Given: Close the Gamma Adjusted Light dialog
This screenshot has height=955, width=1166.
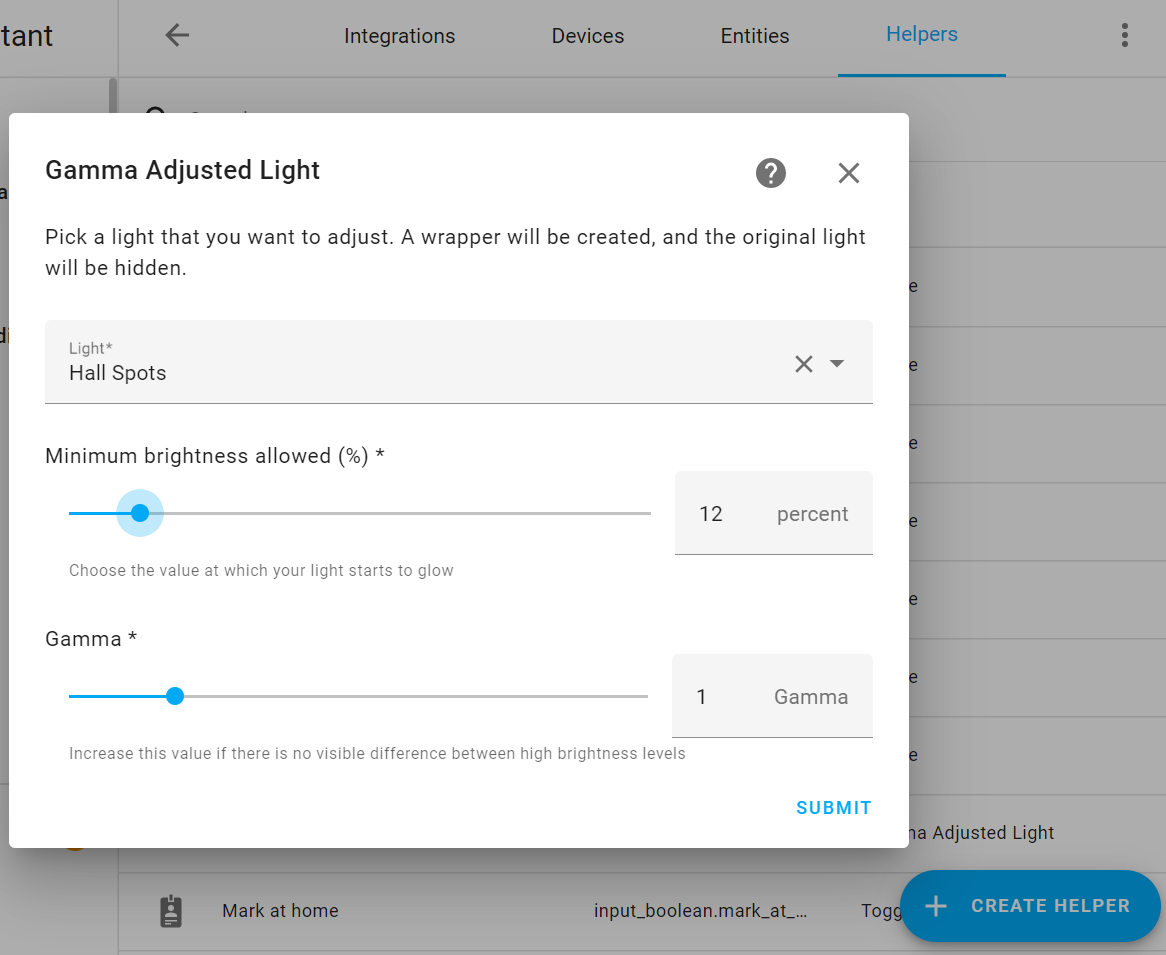Looking at the screenshot, I should point(848,173).
